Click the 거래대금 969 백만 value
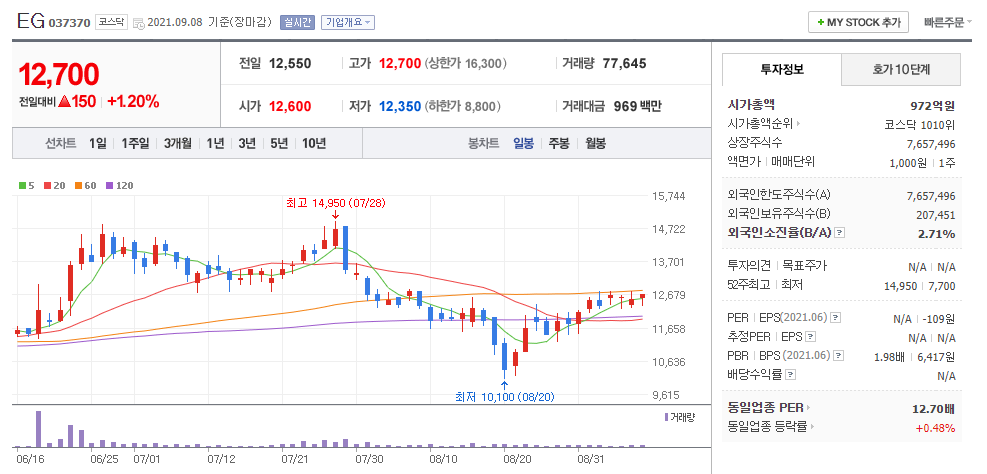The image size is (987, 474). click(637, 106)
